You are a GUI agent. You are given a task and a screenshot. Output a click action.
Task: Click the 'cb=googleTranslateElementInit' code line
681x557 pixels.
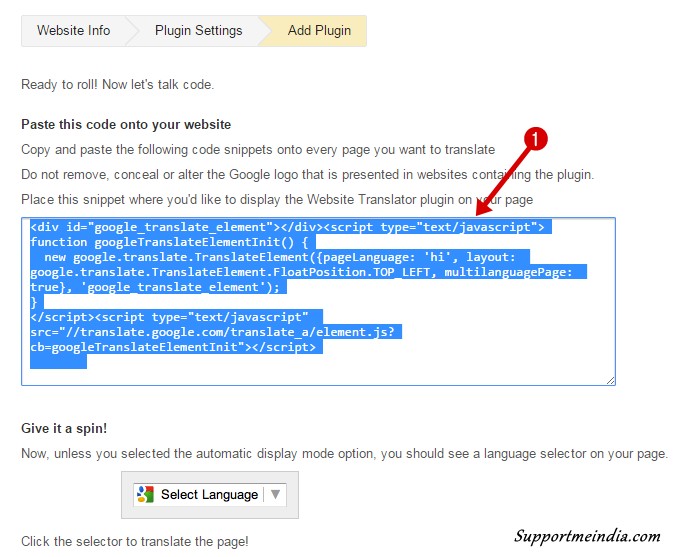tap(173, 347)
